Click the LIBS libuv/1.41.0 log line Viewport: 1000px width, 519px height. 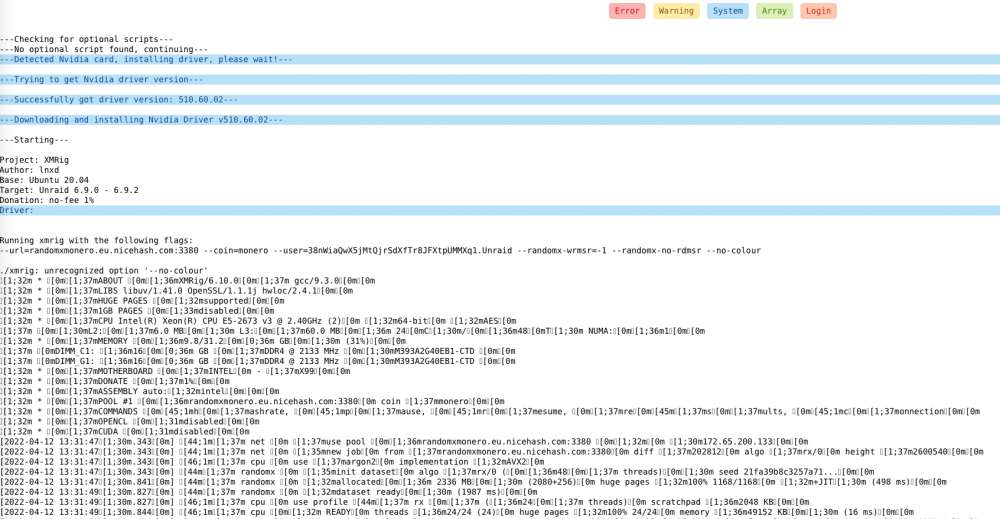pyautogui.click(x=177, y=291)
